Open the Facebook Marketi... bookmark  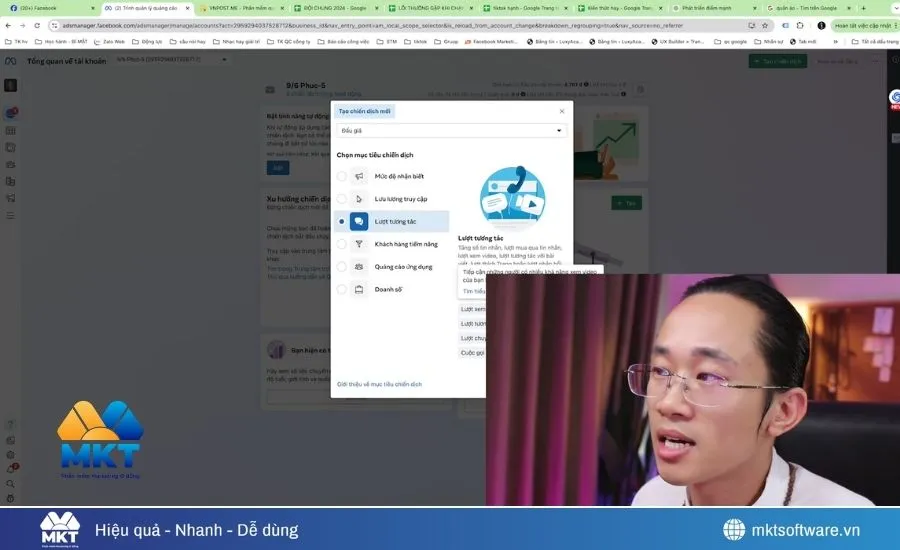tap(491, 42)
